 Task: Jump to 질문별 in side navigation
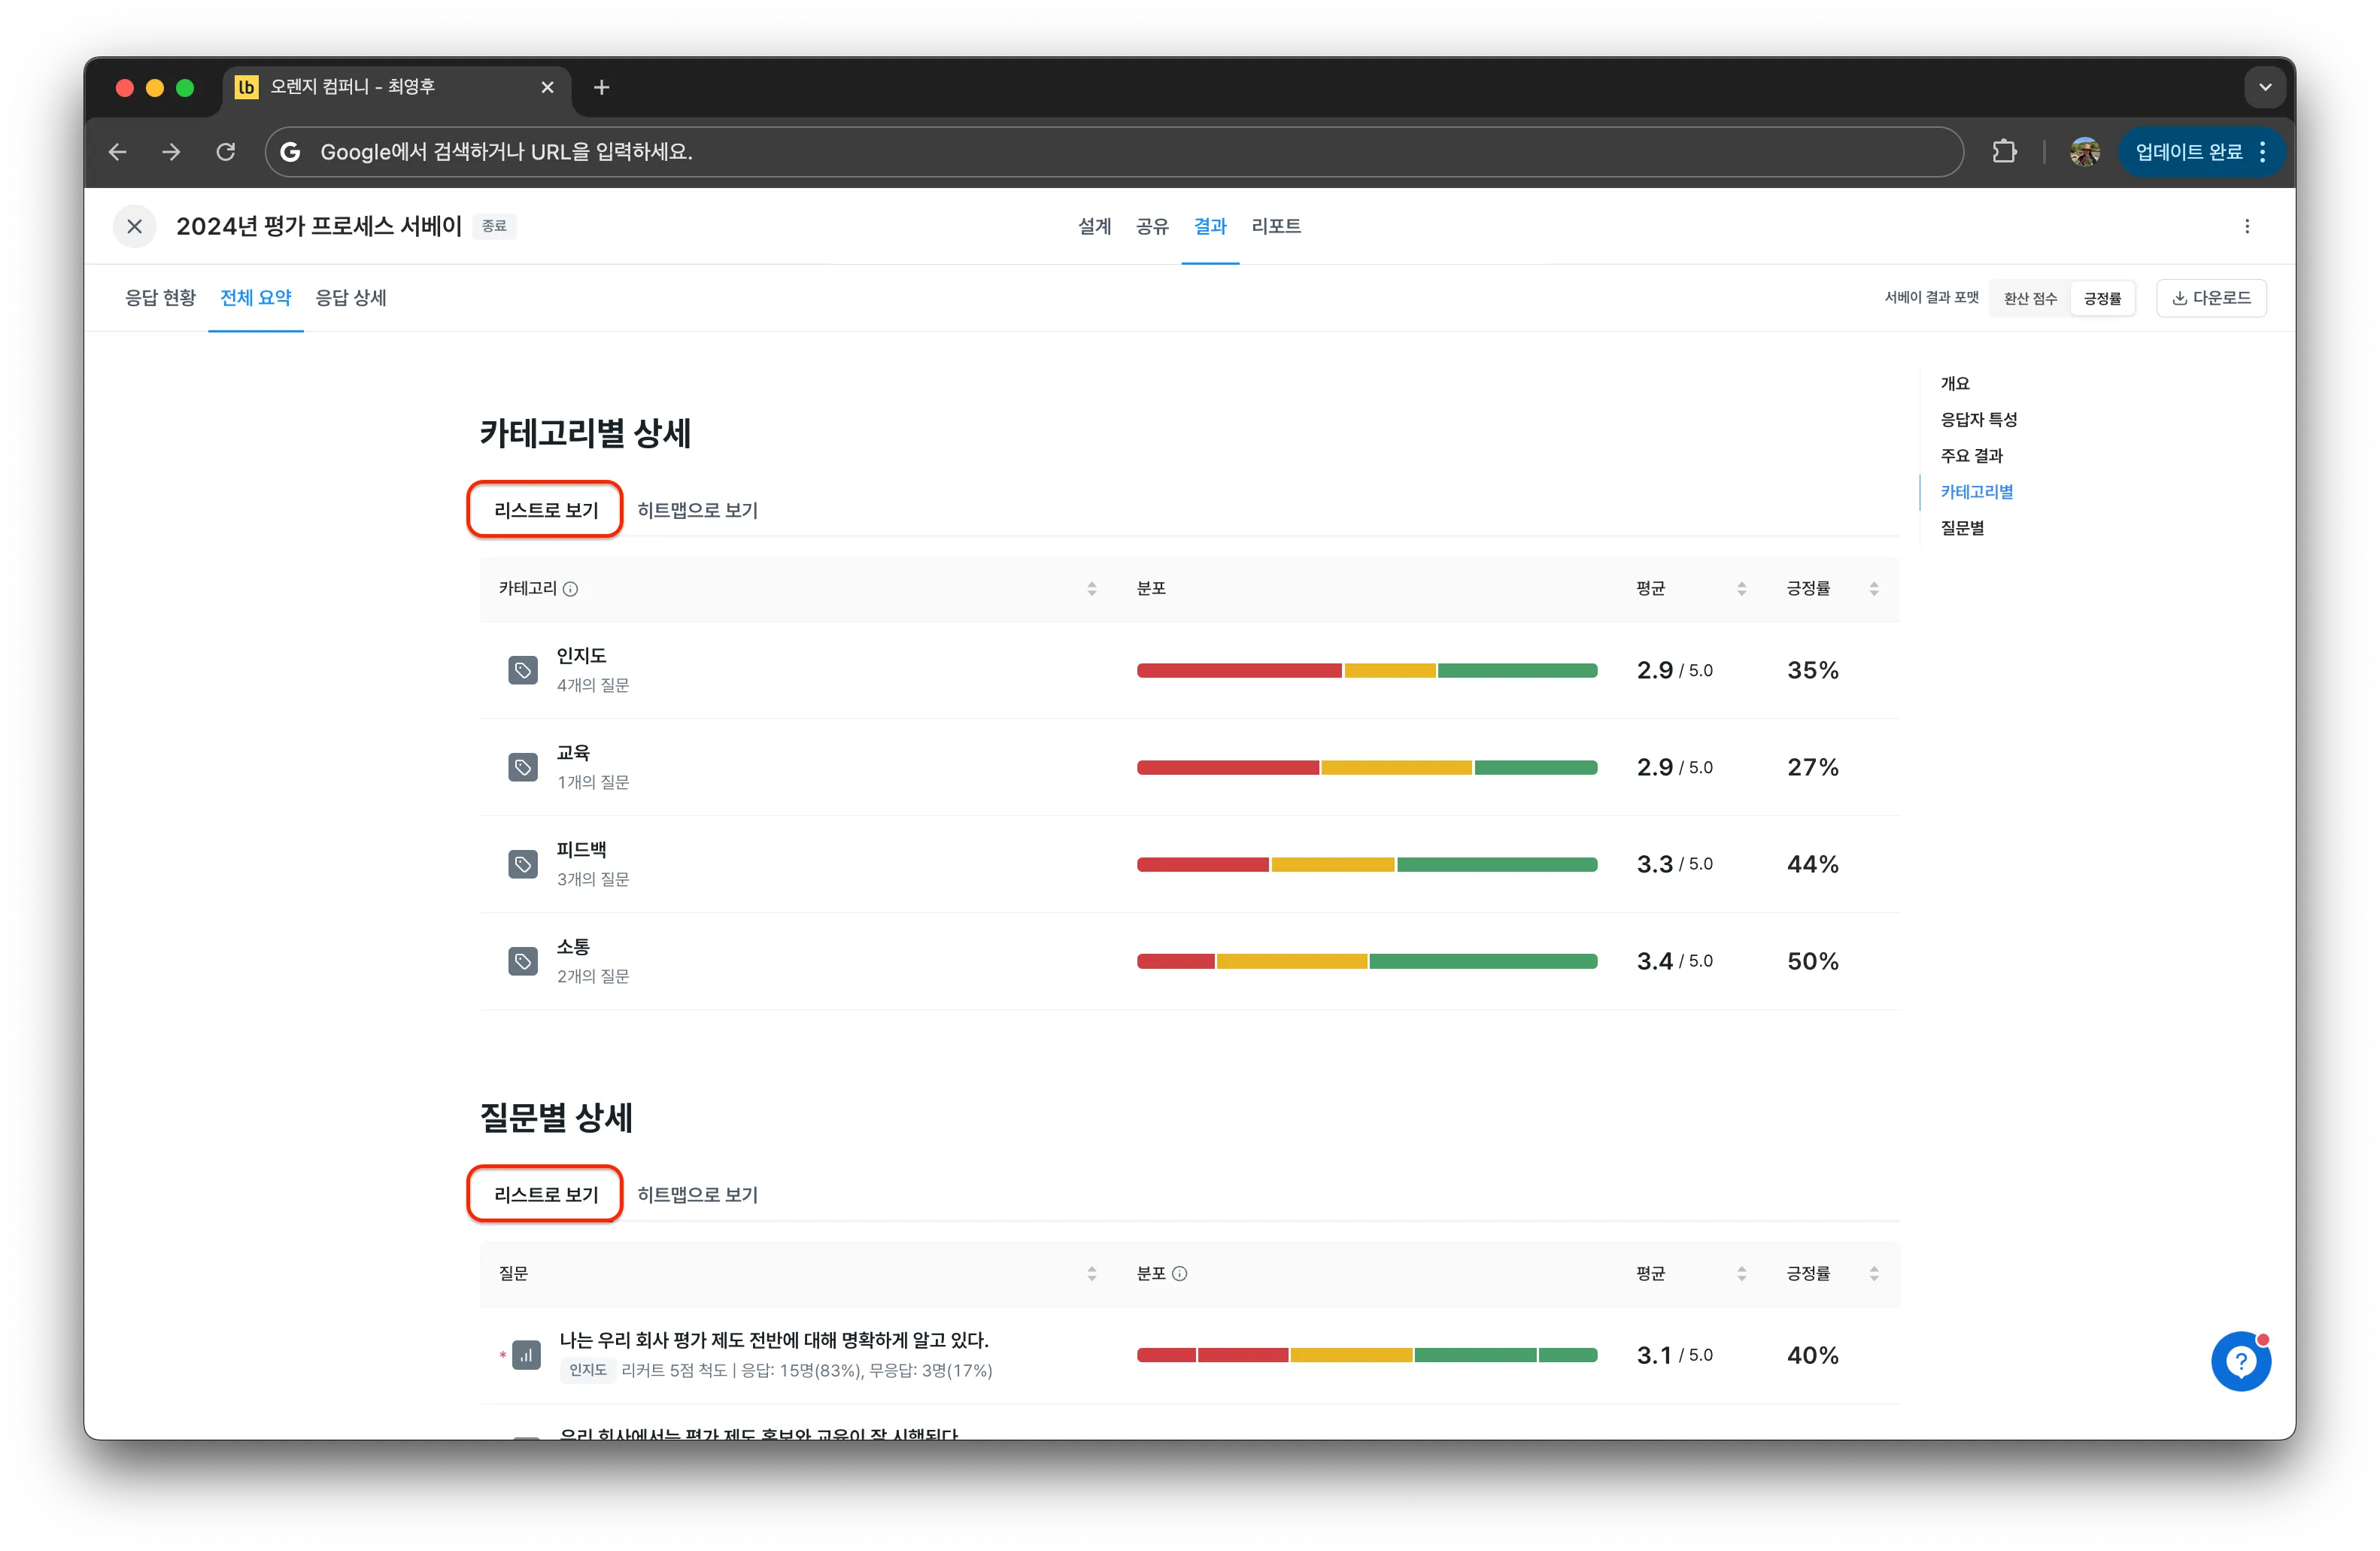pos(1962,528)
